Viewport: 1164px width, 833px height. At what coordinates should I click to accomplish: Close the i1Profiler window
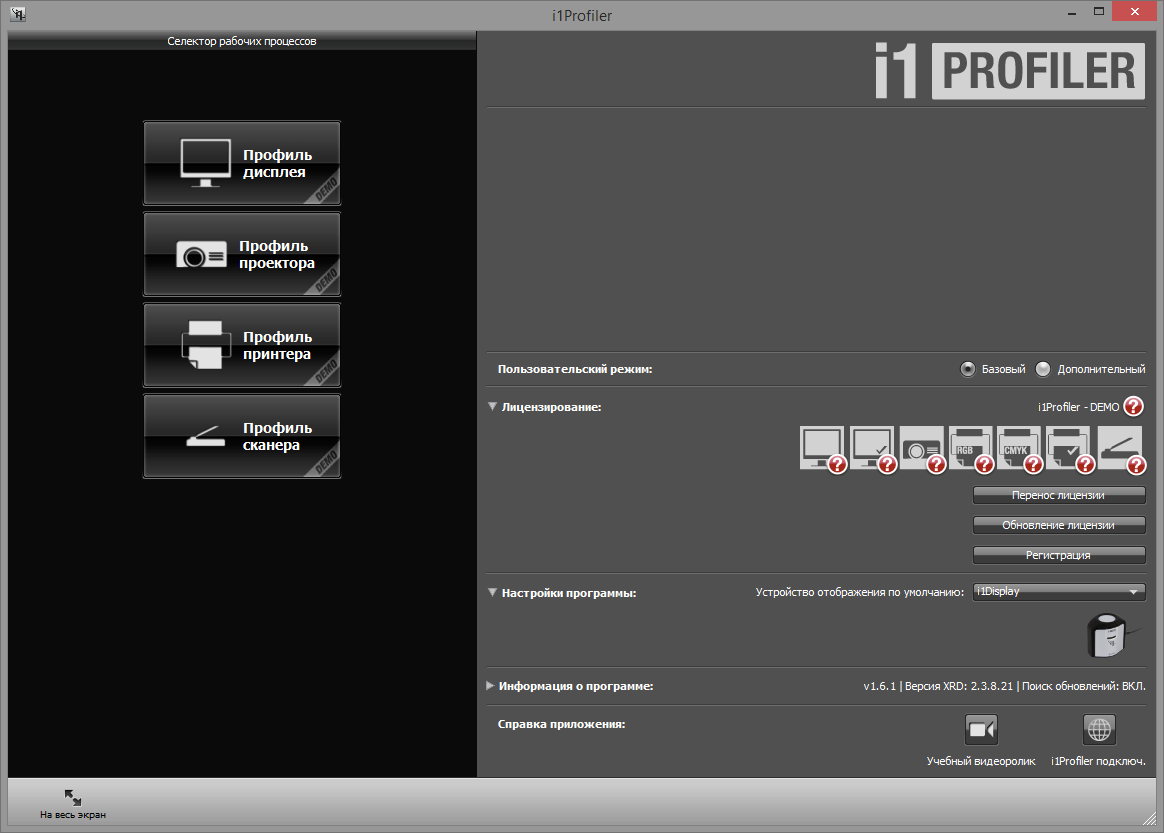1134,11
